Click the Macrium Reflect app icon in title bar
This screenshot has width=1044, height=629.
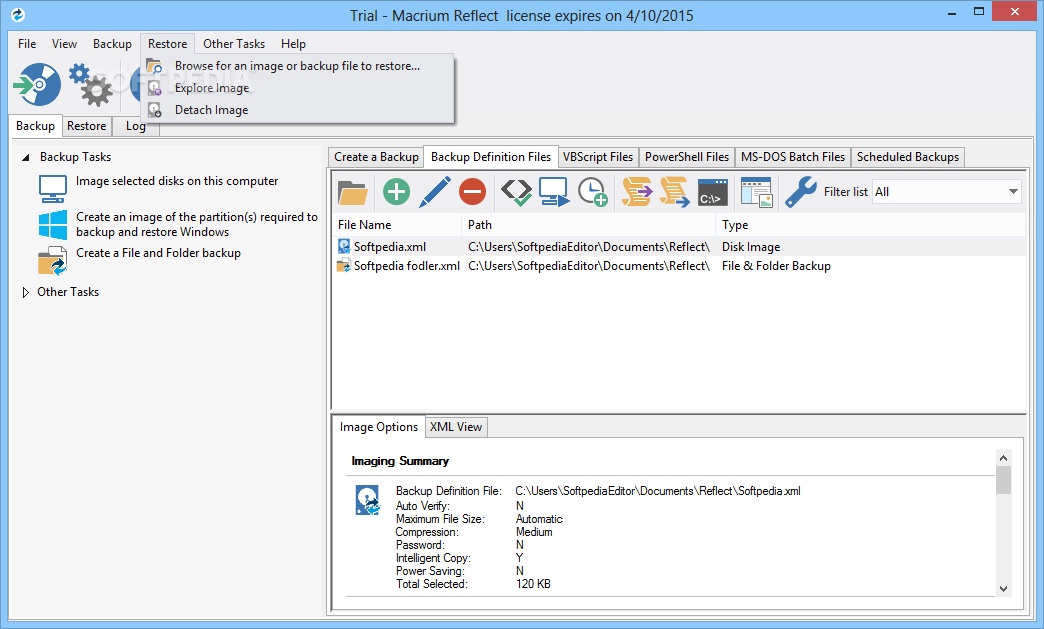coord(18,15)
